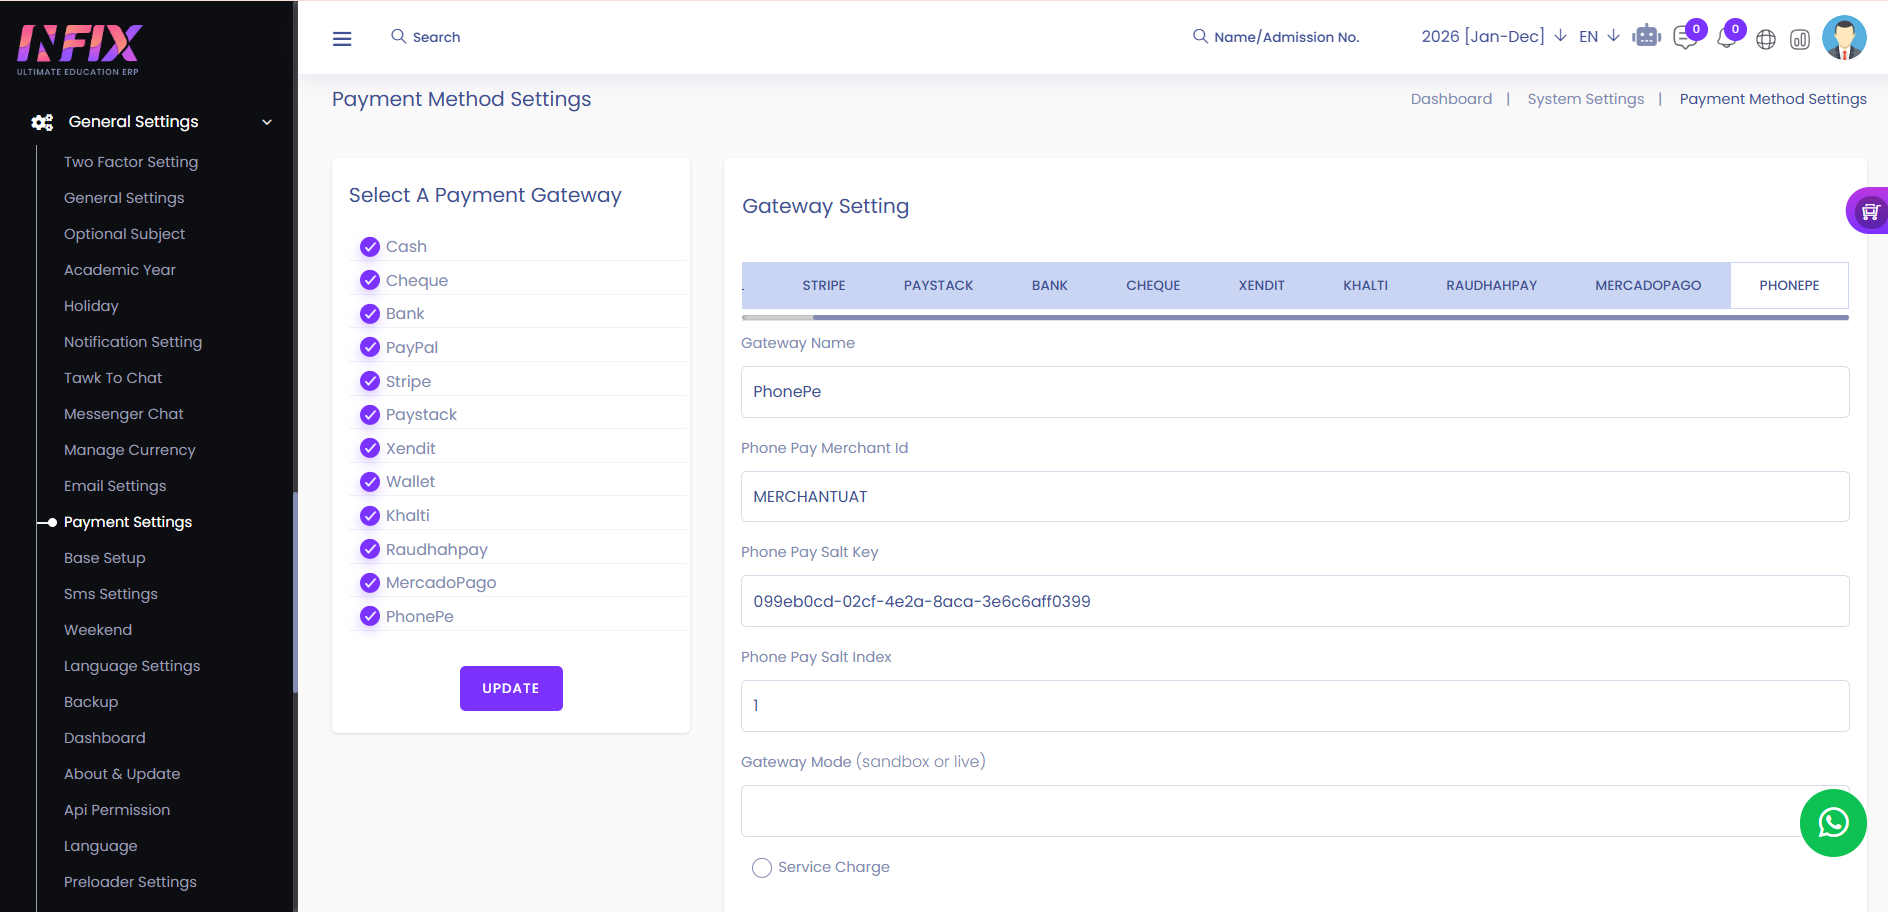Open Manage Currency in sidebar
1888x912 pixels.
(130, 450)
